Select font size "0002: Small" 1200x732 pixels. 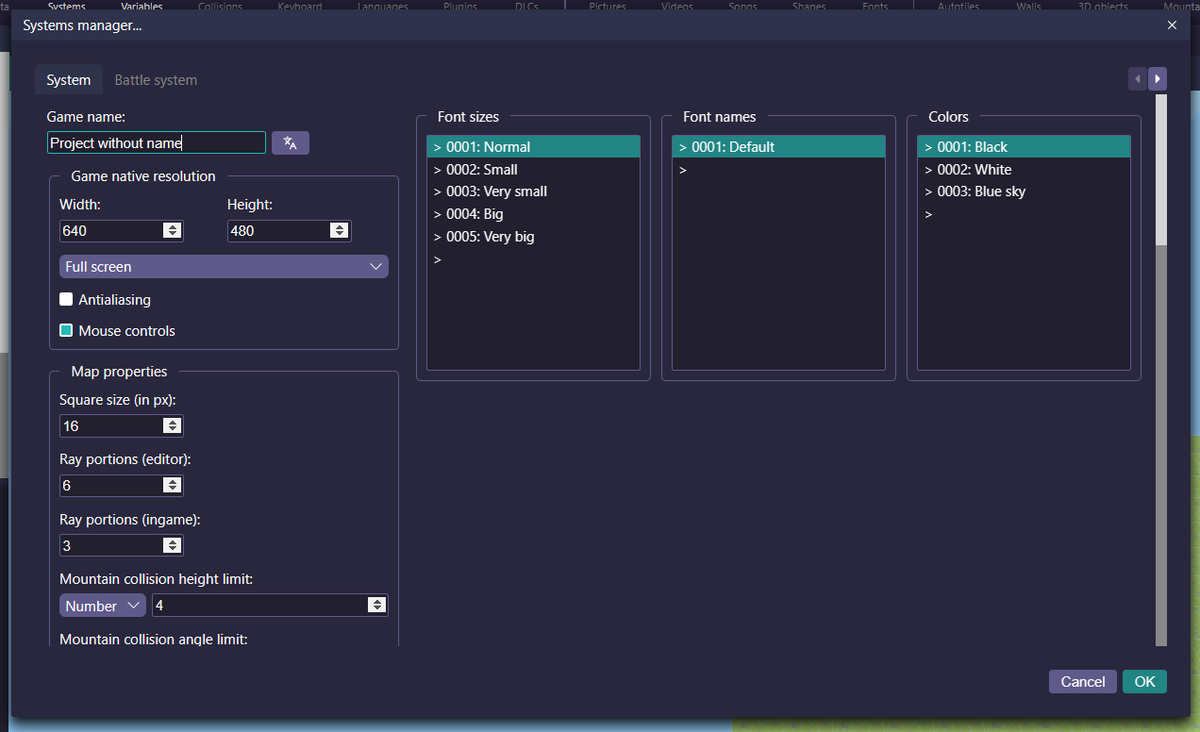coord(533,170)
